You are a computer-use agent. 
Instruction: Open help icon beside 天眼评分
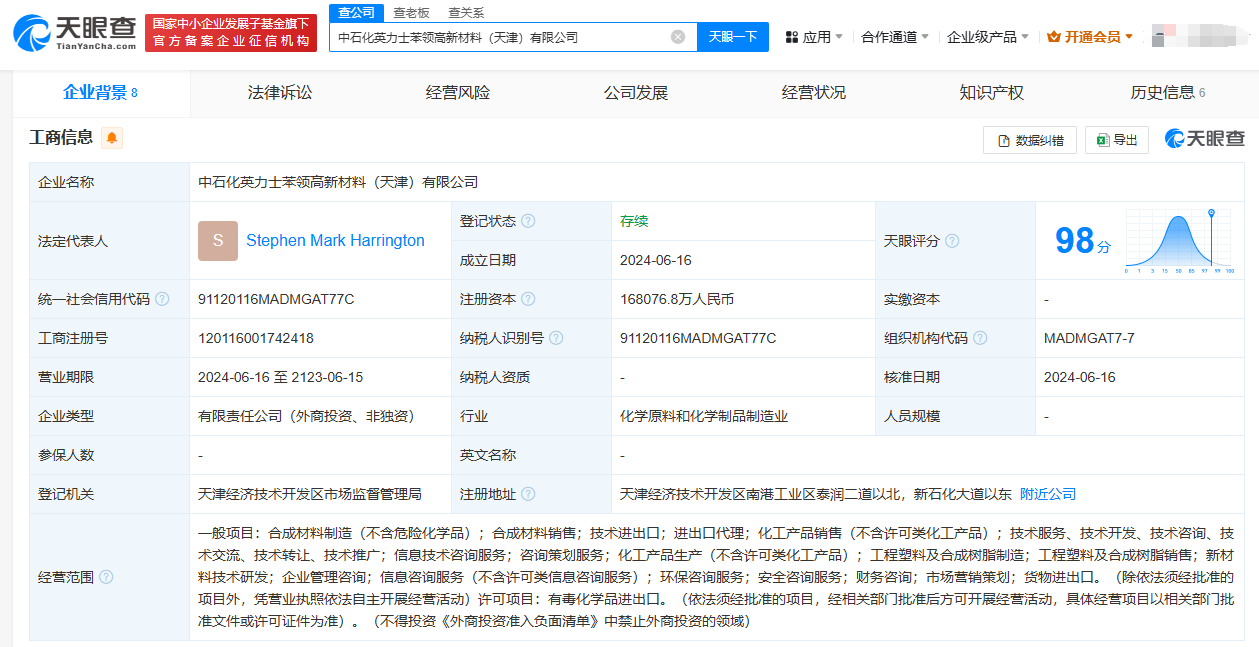(x=952, y=241)
